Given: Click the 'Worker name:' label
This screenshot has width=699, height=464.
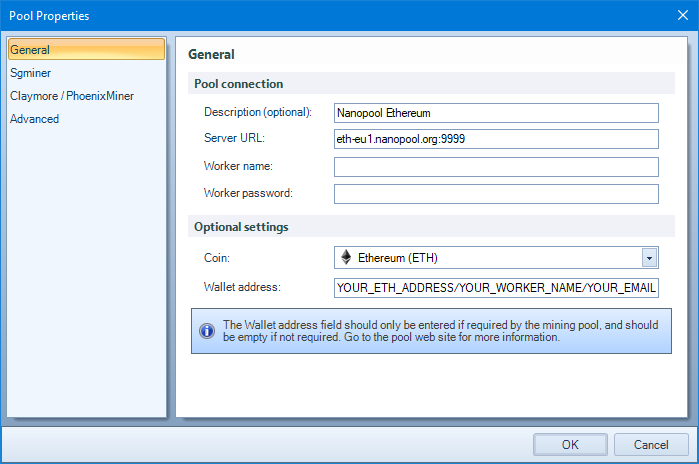Looking at the screenshot, I should tap(238, 166).
